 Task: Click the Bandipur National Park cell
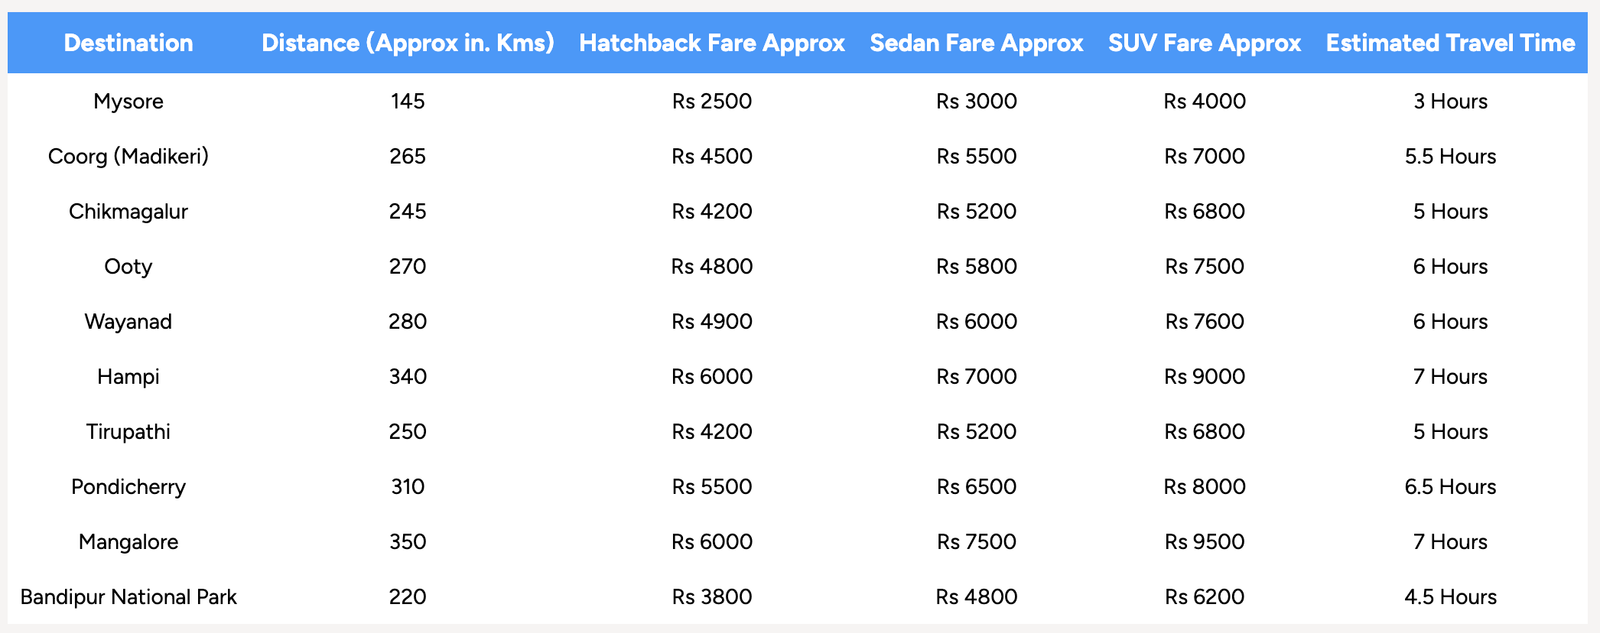point(128,597)
